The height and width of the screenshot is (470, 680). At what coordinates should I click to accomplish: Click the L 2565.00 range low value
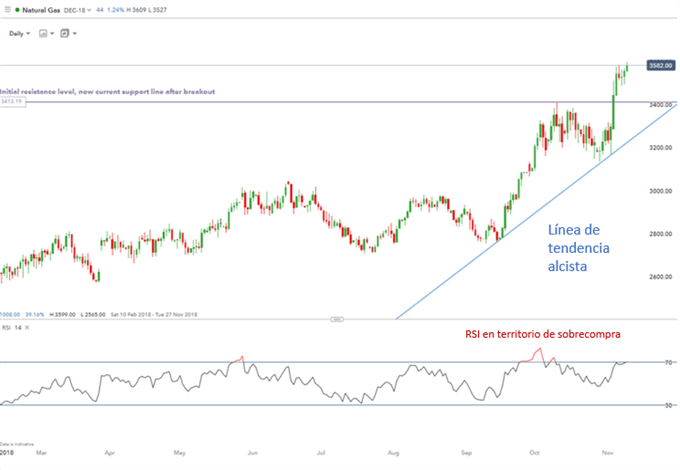(x=93, y=314)
